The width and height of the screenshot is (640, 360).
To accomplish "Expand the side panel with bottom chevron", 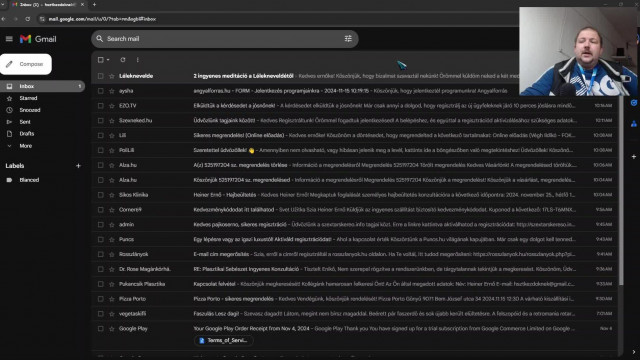I will 633,352.
